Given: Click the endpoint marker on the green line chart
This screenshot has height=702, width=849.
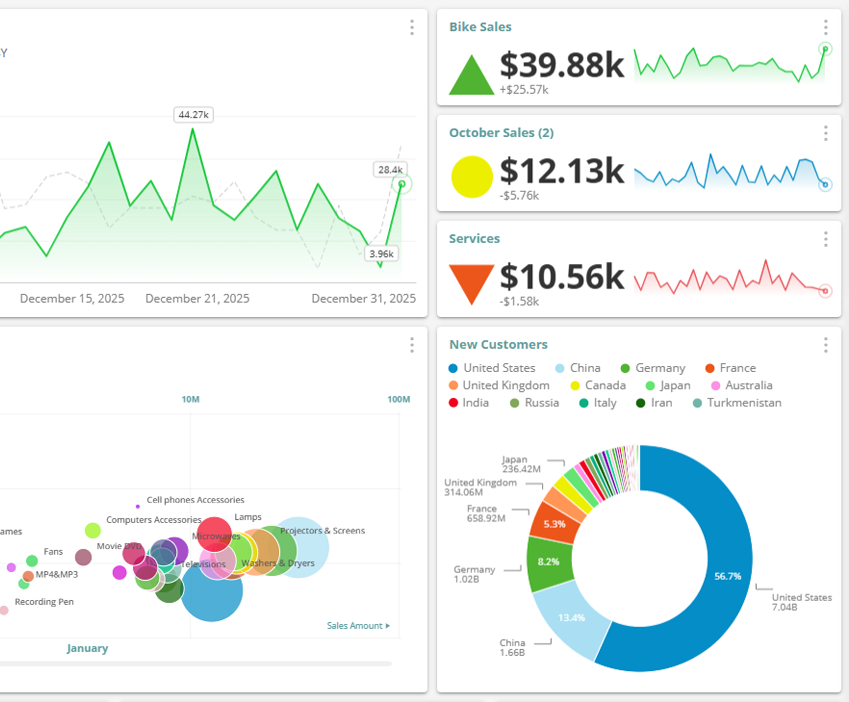Looking at the screenshot, I should [x=402, y=184].
